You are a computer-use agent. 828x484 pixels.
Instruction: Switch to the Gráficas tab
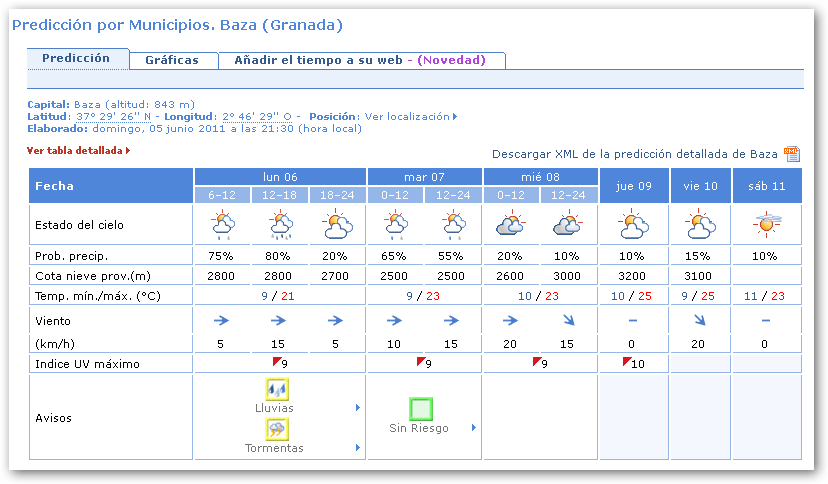pyautogui.click(x=171, y=60)
